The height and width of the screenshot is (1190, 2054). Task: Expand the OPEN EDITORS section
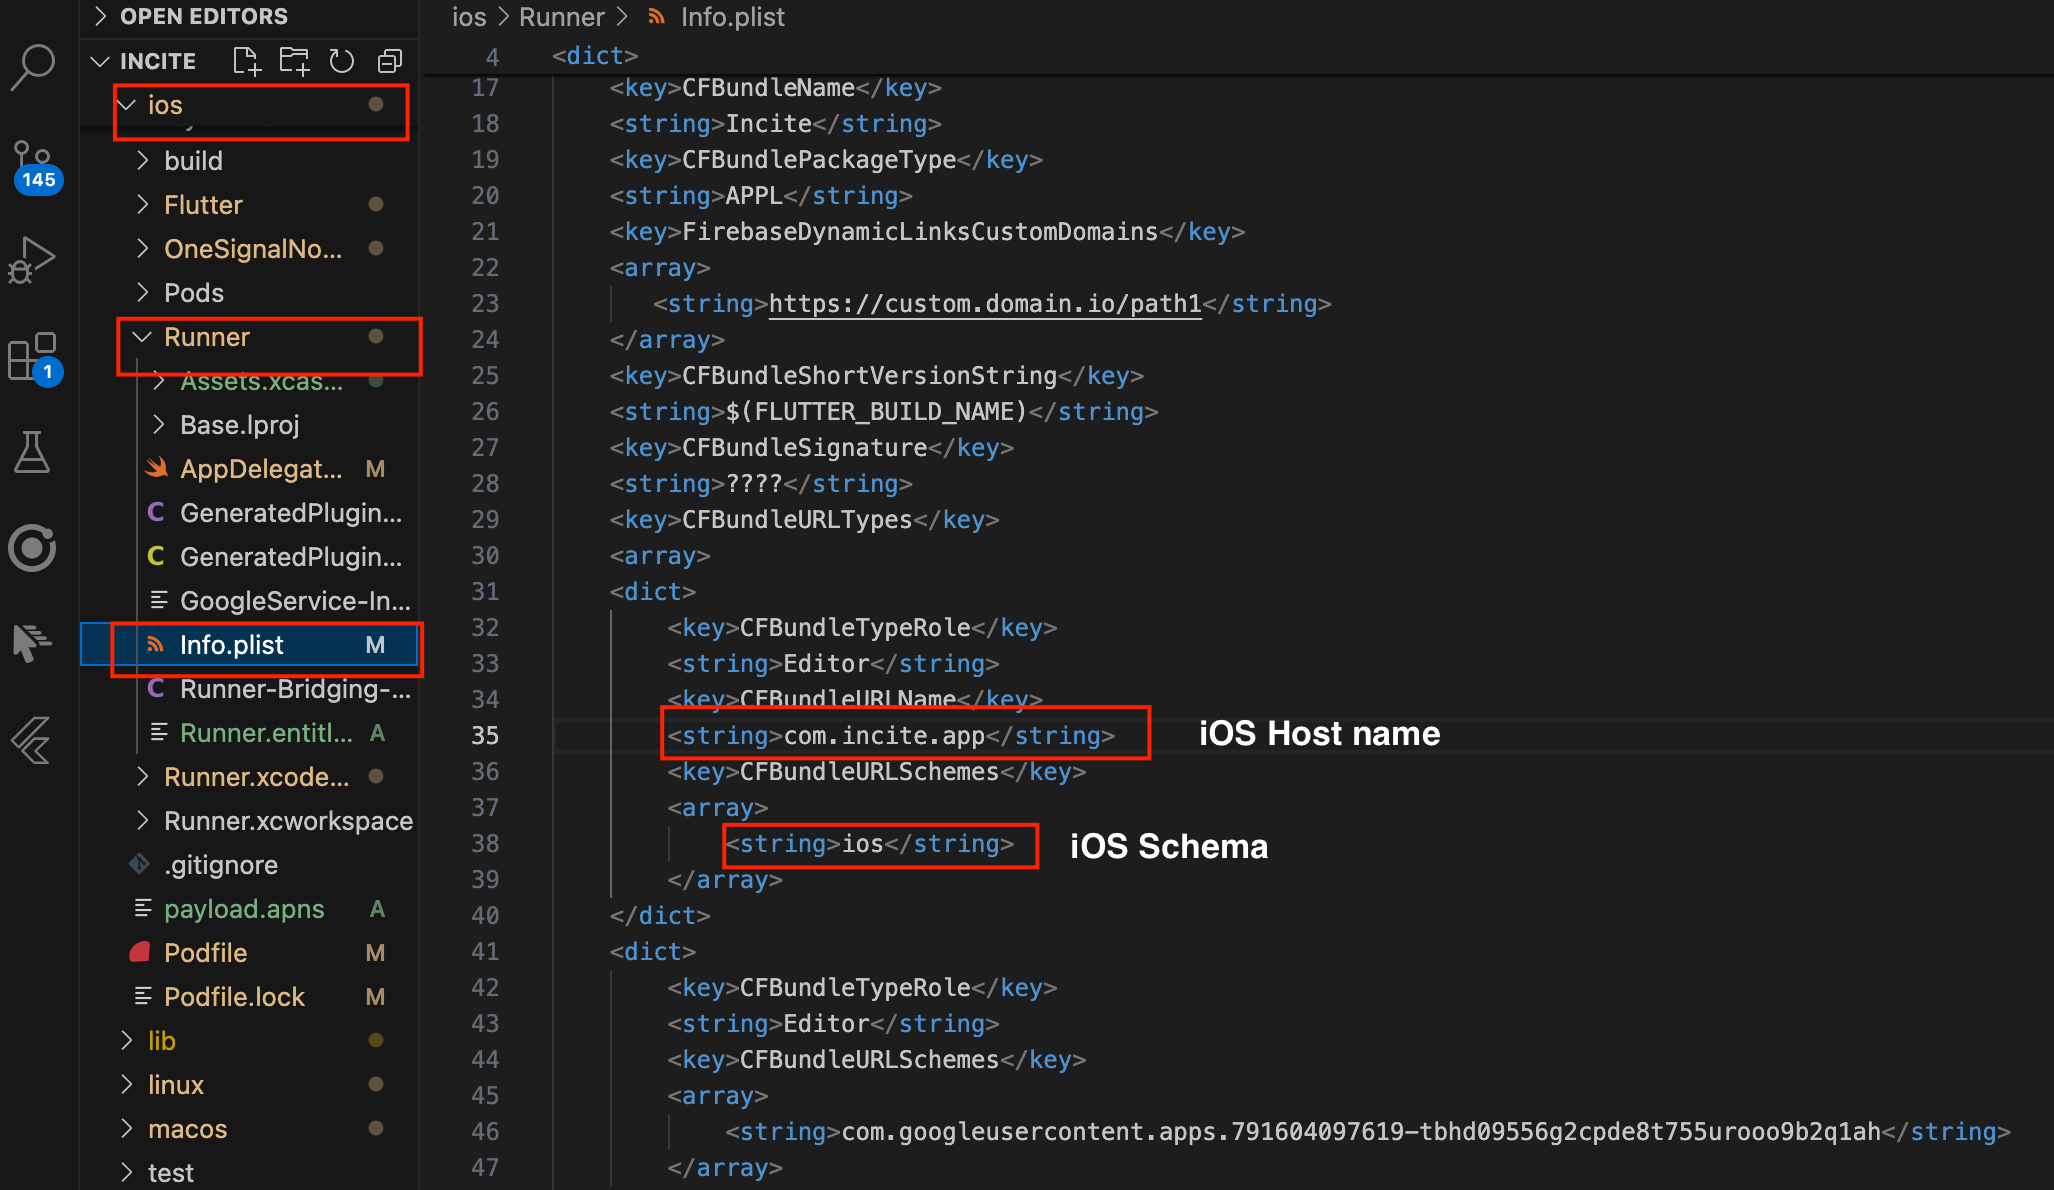pos(203,16)
